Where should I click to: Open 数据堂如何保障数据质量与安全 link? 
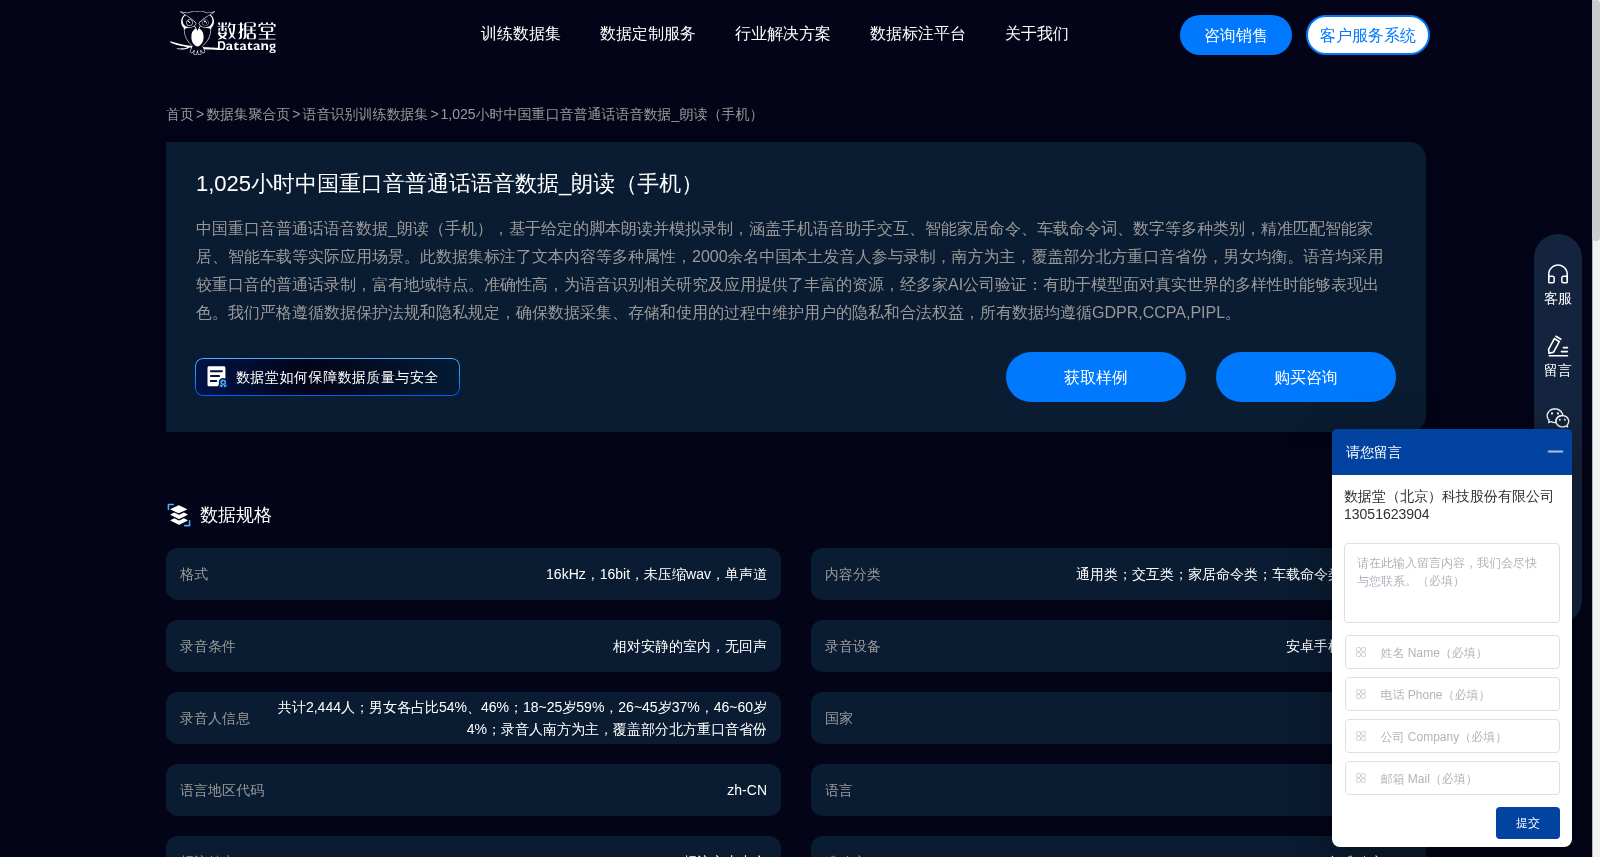pos(327,377)
